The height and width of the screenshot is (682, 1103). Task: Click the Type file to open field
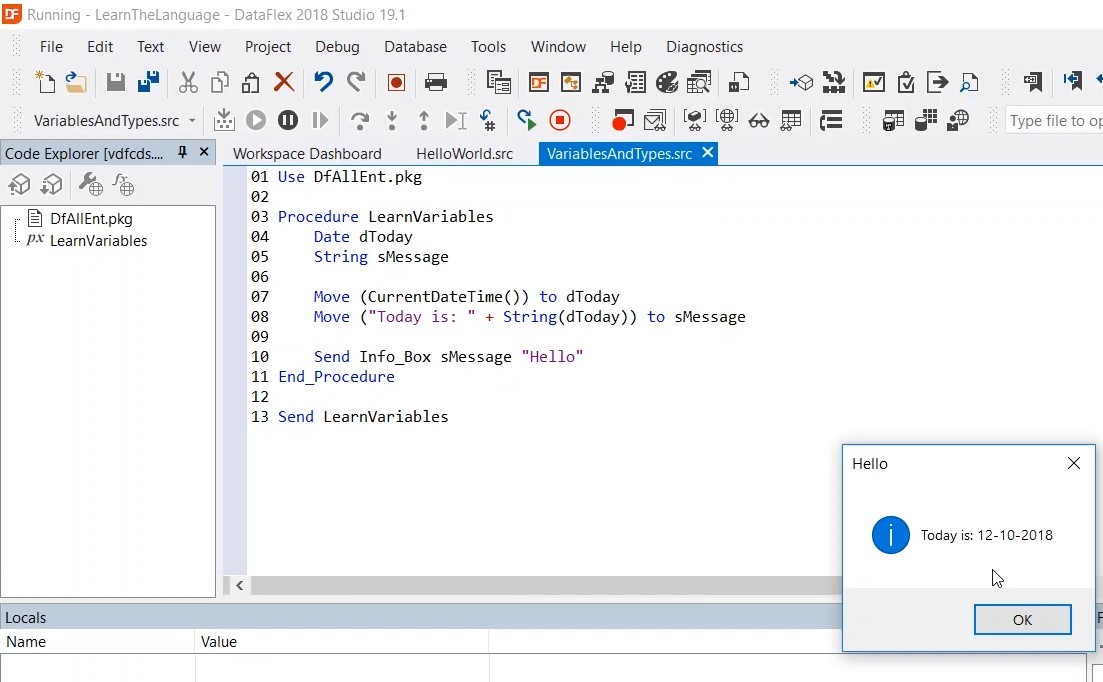(1053, 121)
